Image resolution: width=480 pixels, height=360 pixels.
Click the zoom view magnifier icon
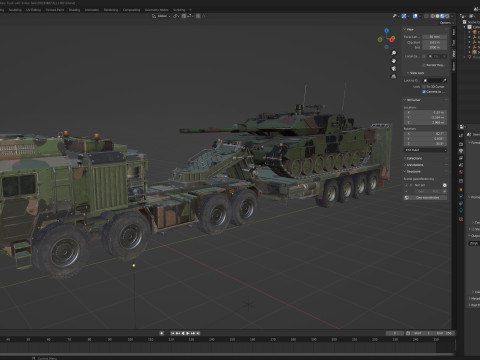pos(394,53)
